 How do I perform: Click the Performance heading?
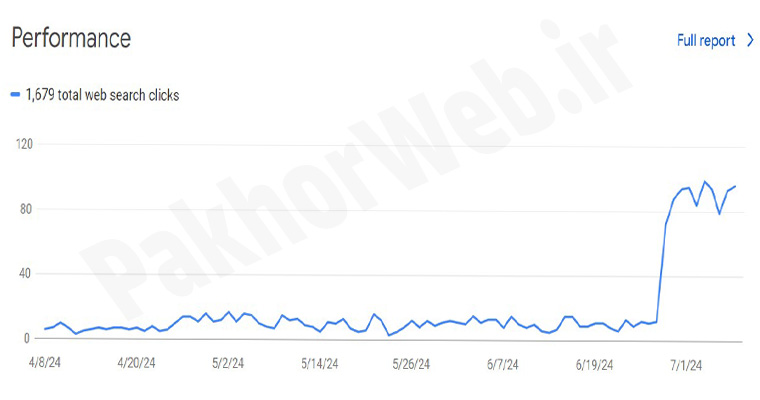pos(71,38)
